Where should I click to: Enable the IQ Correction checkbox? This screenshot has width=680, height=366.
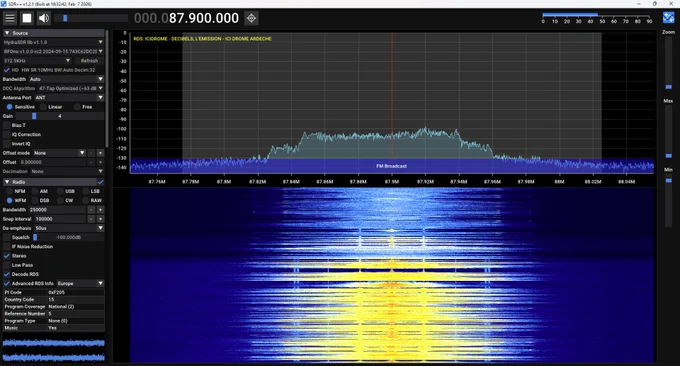pyautogui.click(x=7, y=134)
